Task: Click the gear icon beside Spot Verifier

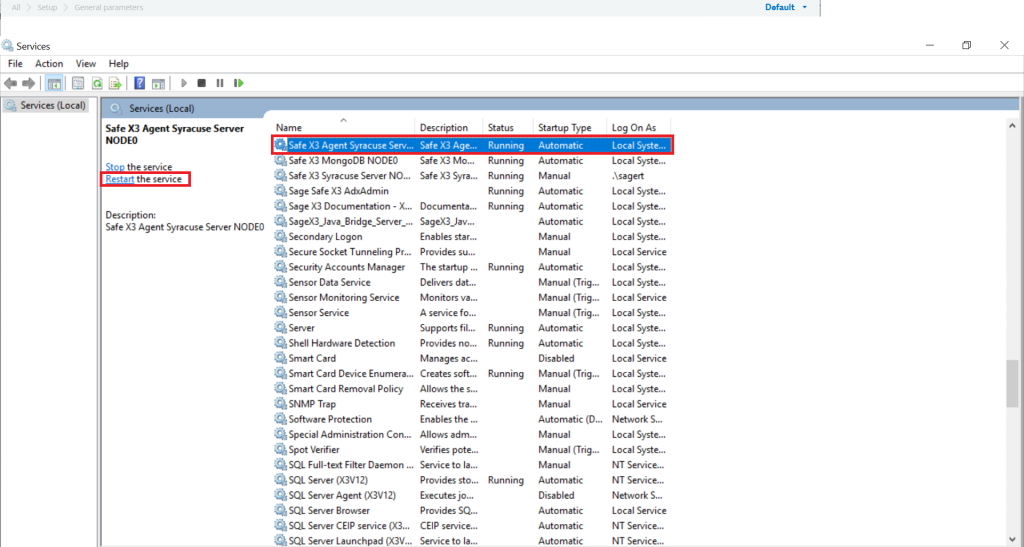Action: click(280, 450)
